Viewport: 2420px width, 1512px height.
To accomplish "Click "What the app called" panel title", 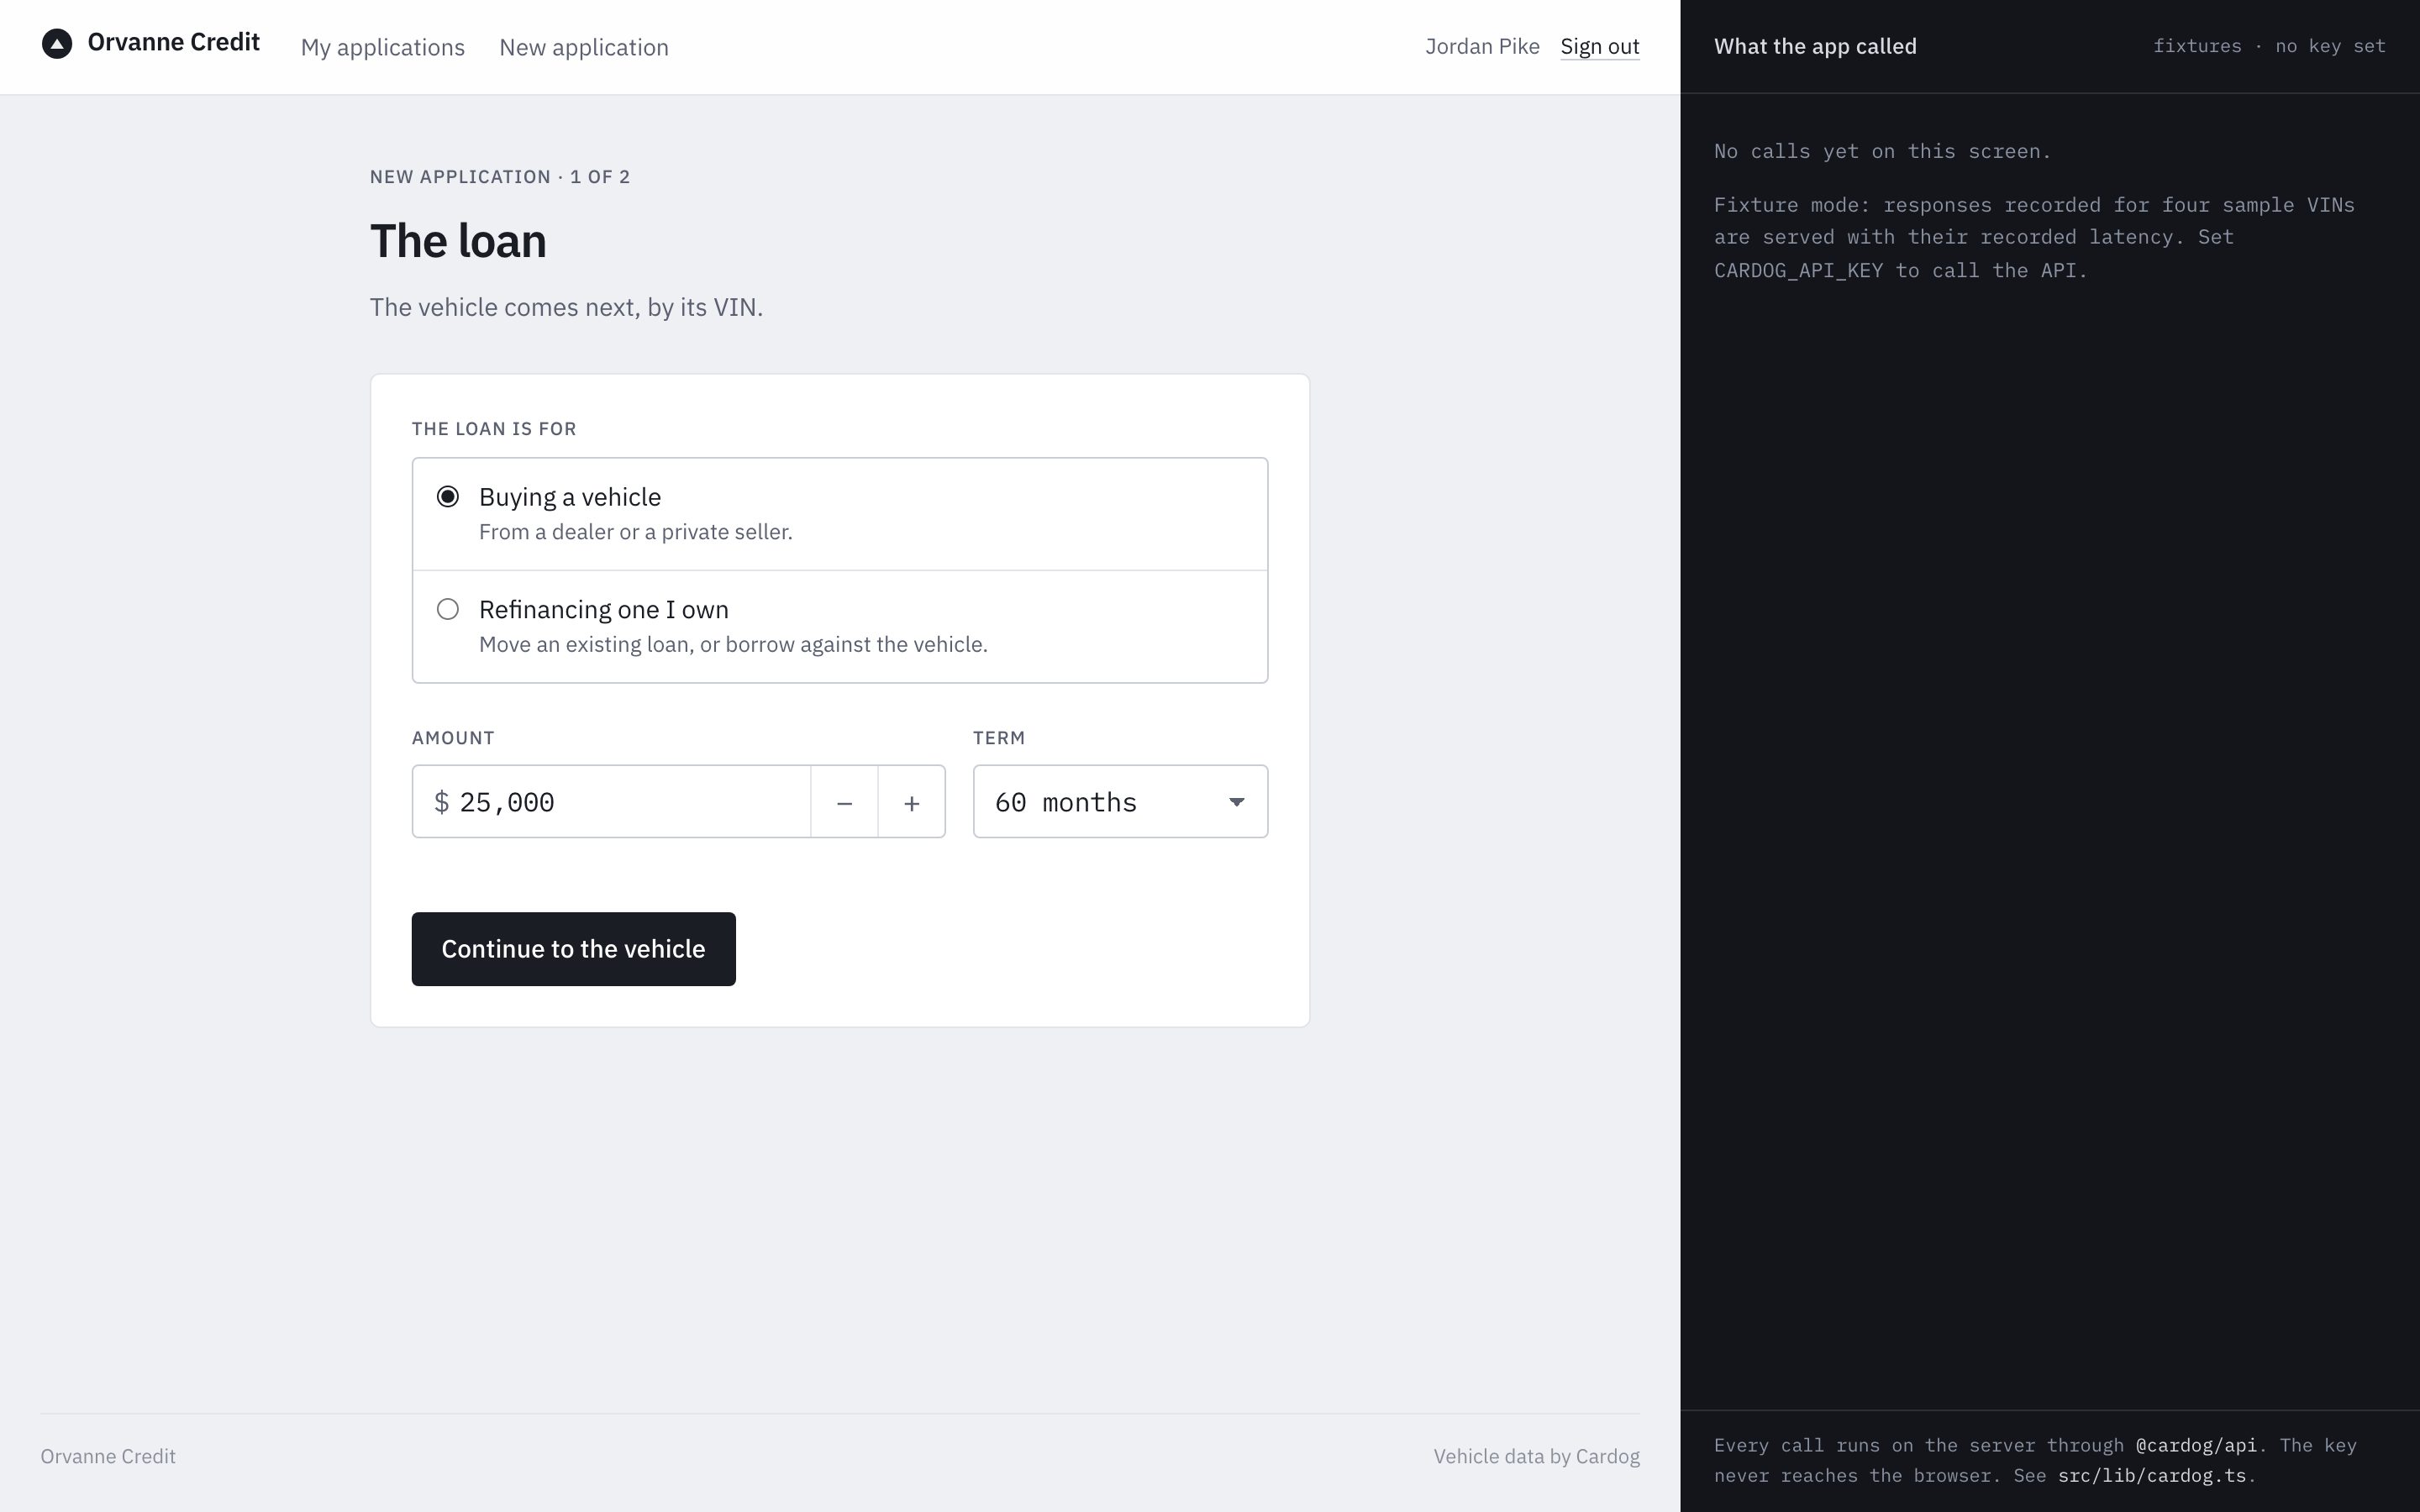I will tap(1815, 46).
